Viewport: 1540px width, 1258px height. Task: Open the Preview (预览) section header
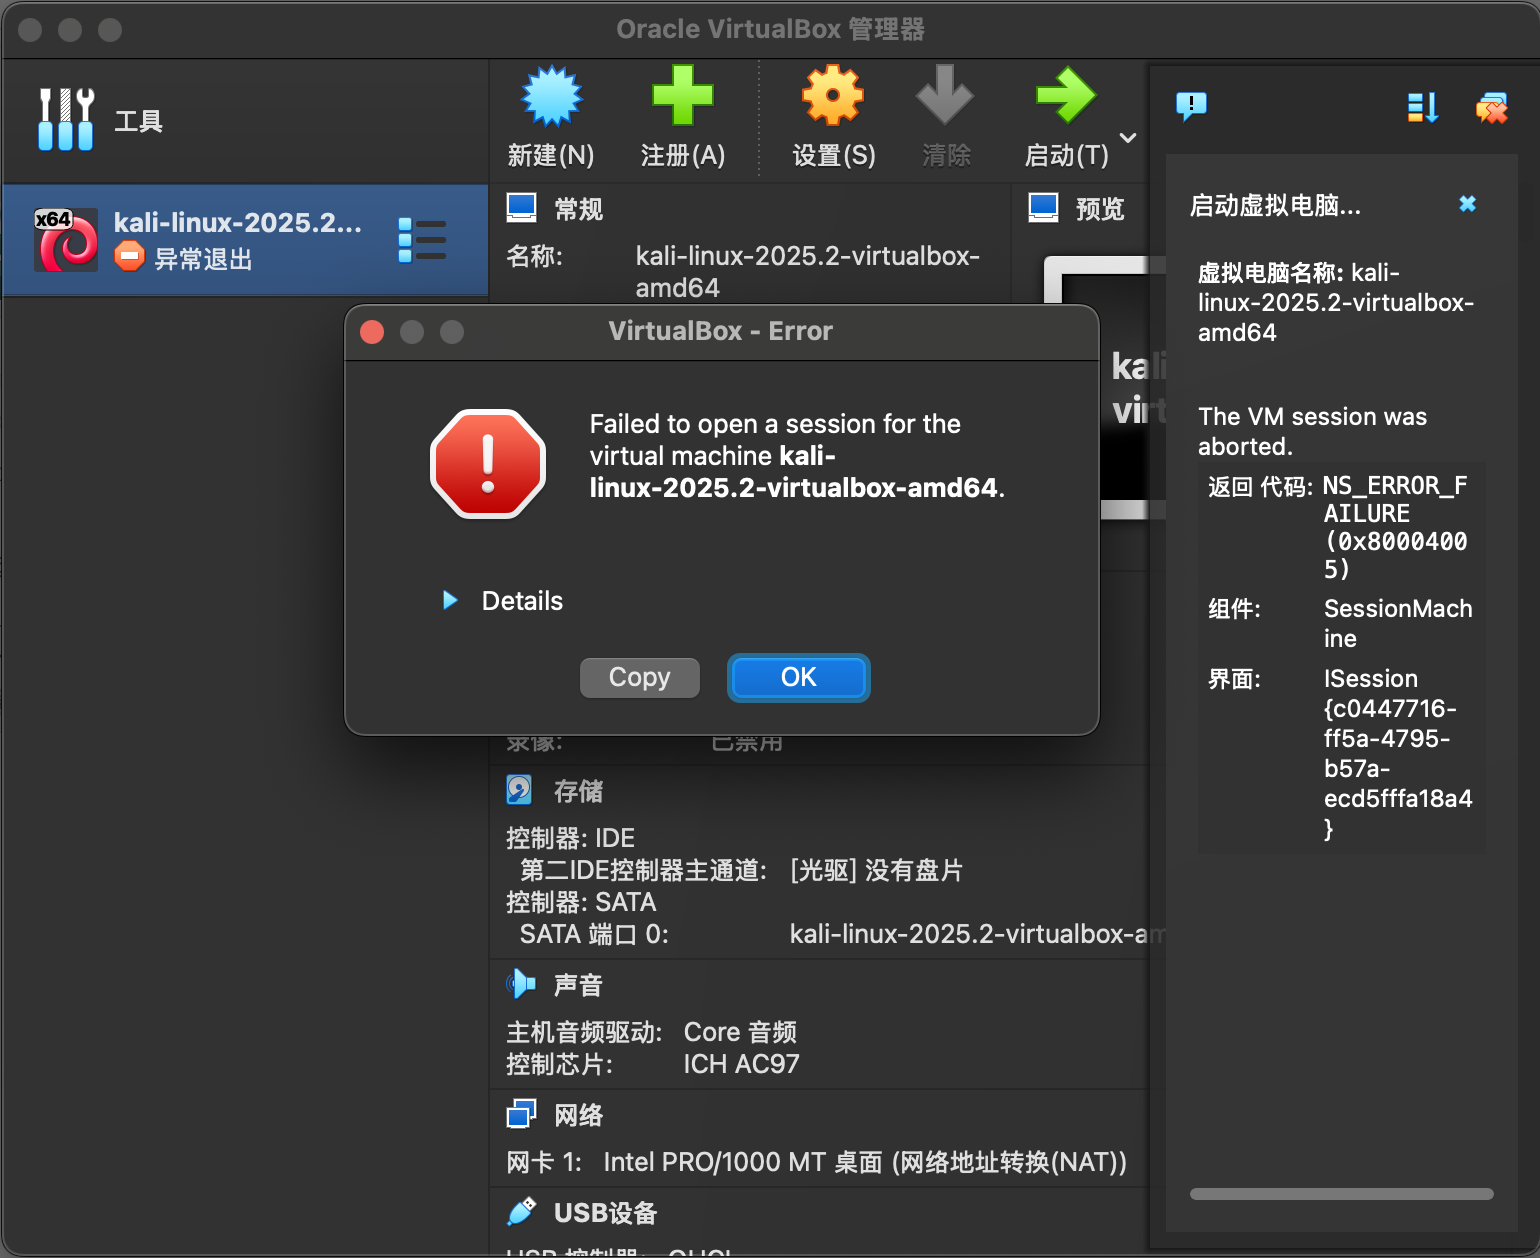[x=1100, y=209]
